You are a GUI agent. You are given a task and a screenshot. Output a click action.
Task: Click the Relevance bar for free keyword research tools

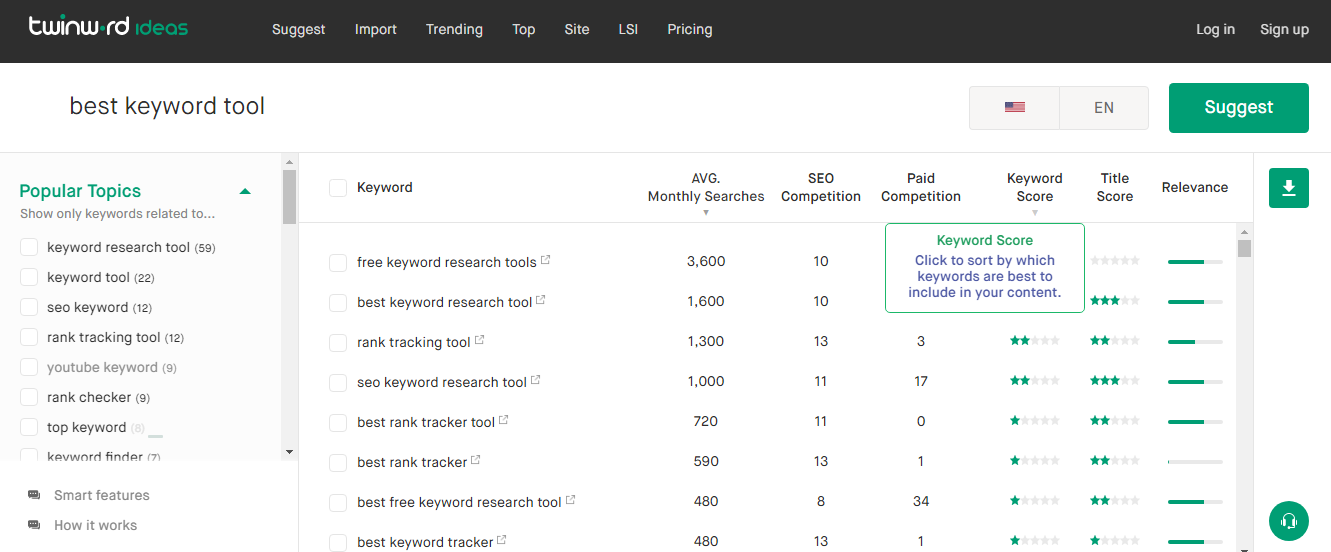point(1195,261)
